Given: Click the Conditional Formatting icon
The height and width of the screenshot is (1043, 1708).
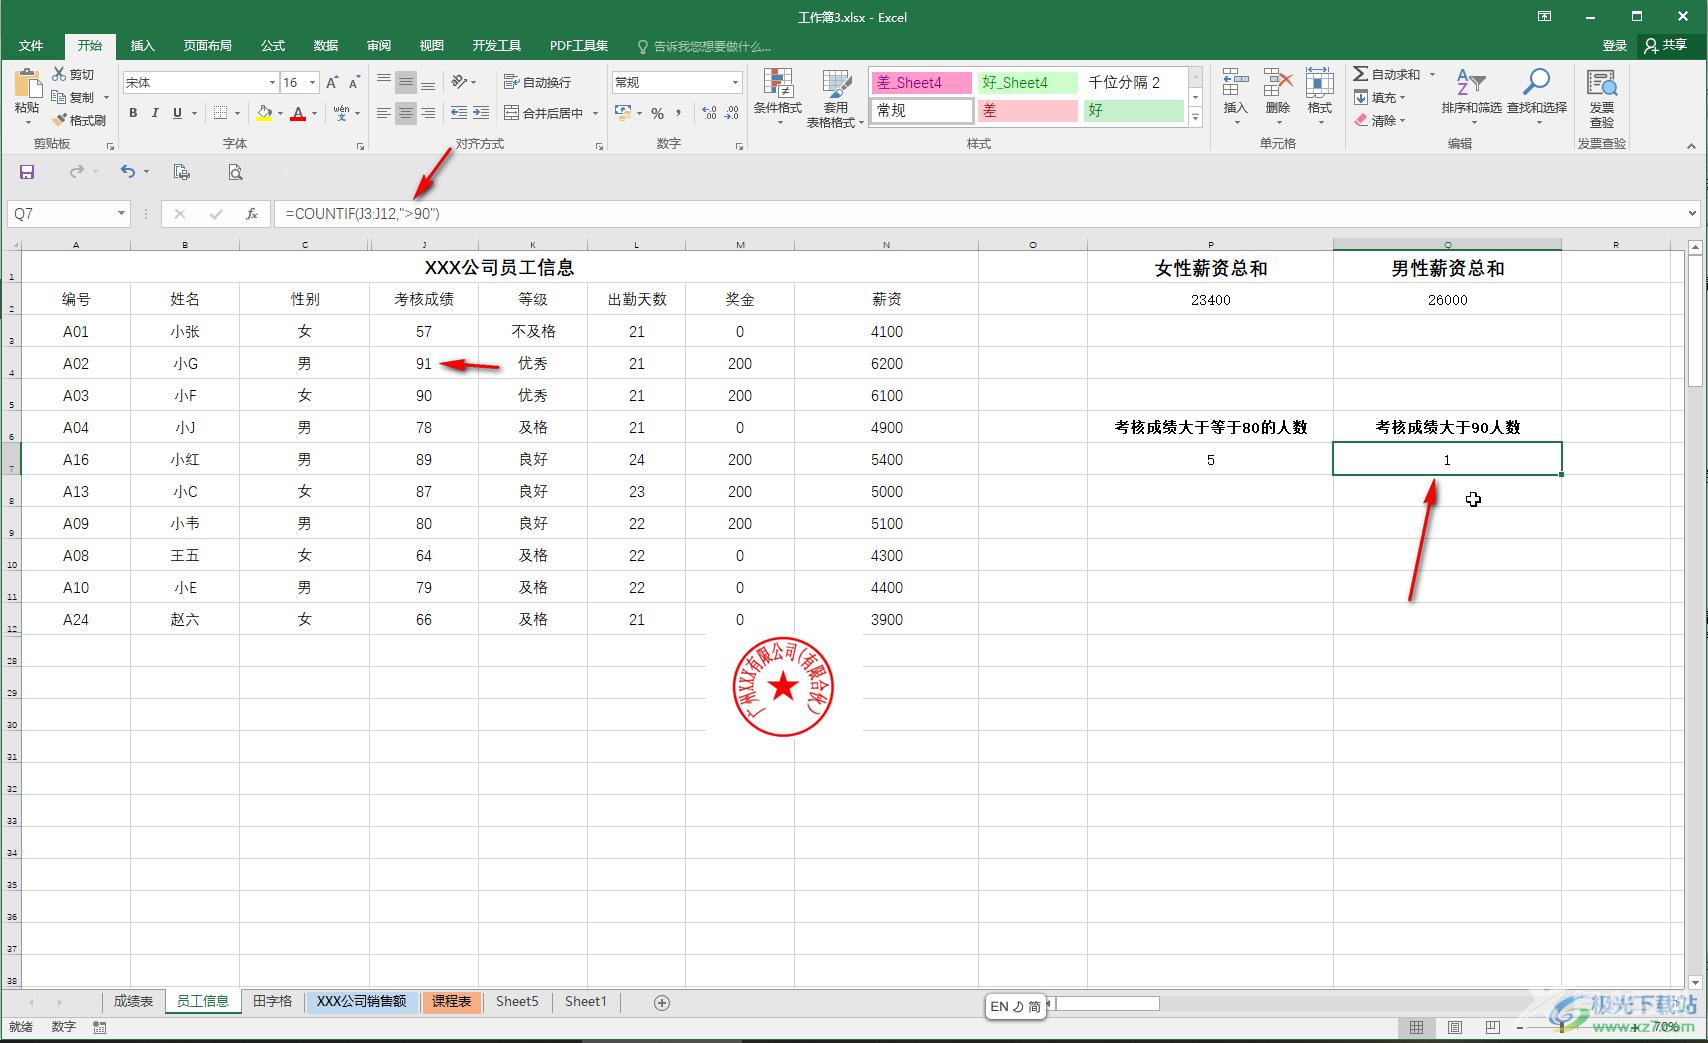Looking at the screenshot, I should (778, 84).
